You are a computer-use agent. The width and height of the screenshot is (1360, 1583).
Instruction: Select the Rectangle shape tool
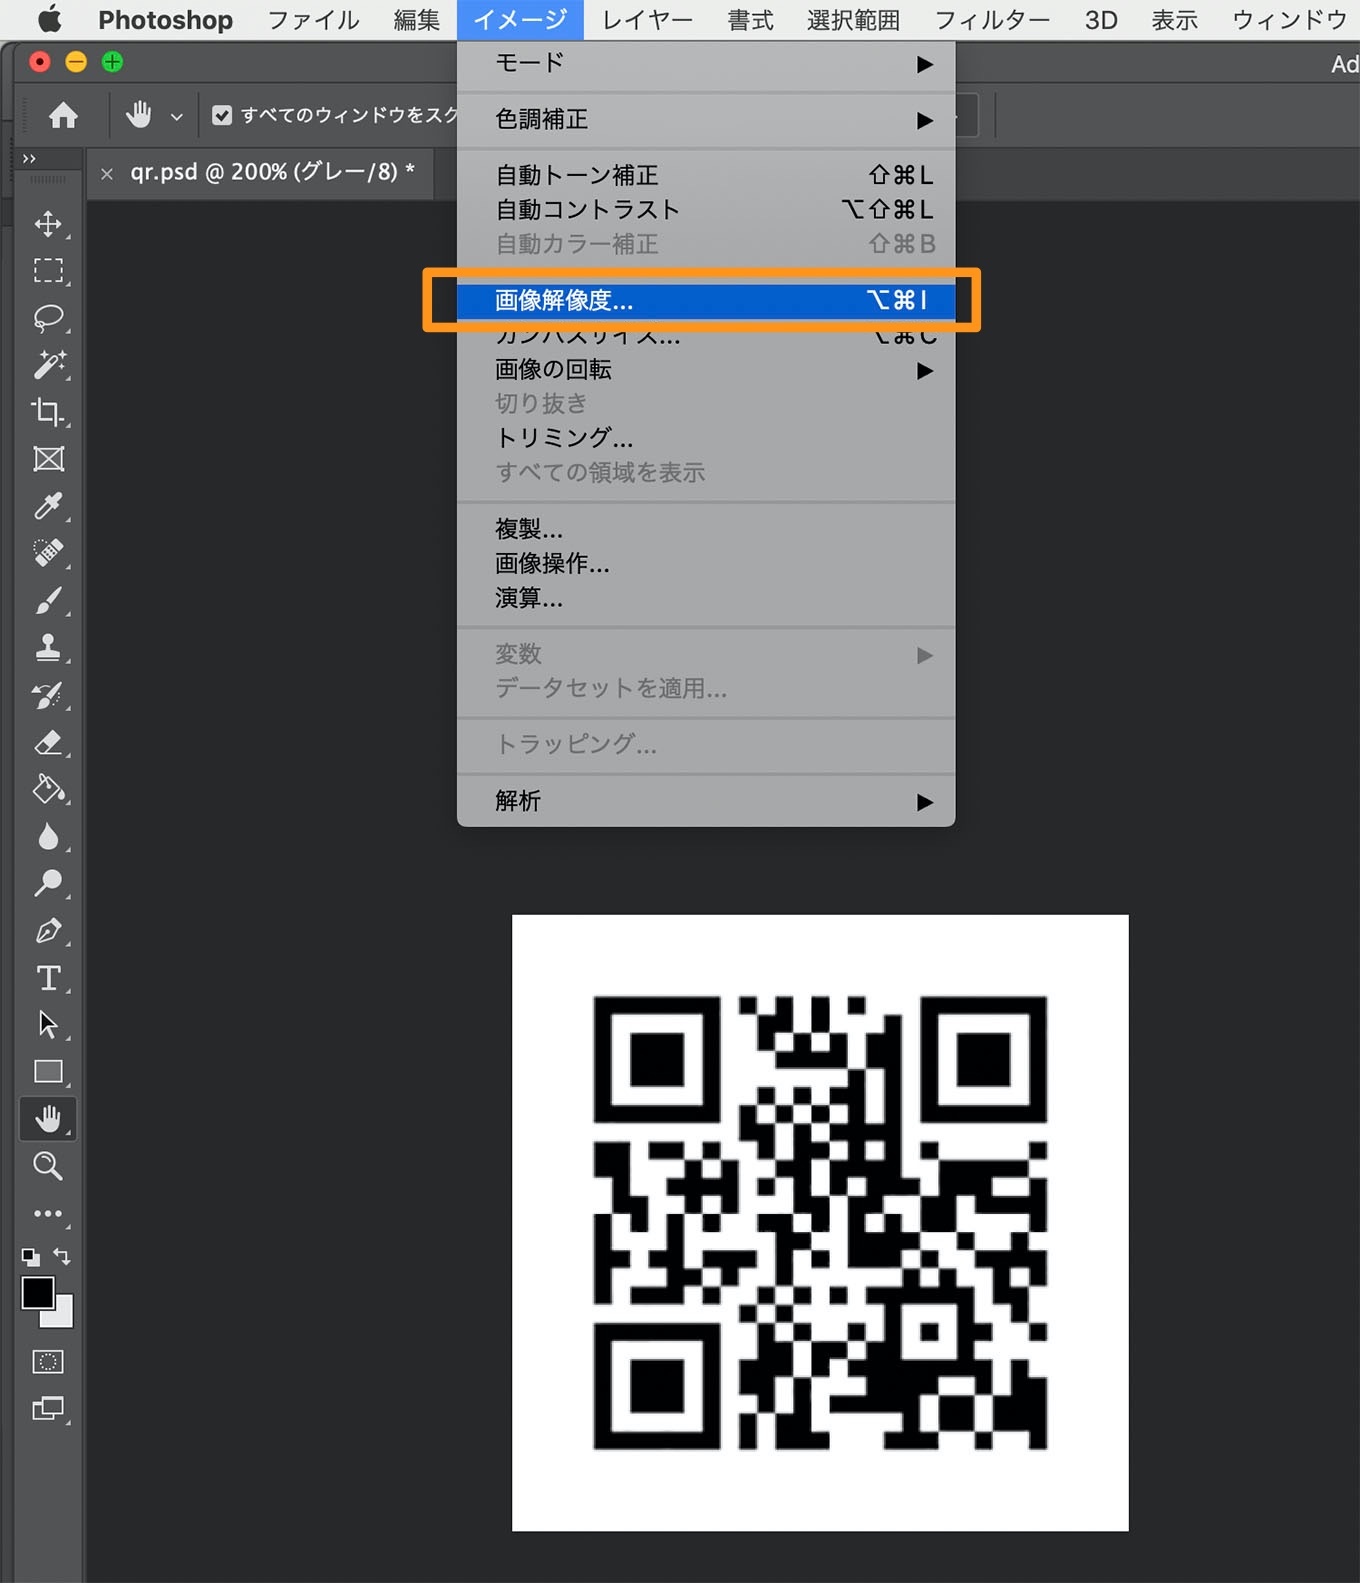click(x=48, y=1072)
